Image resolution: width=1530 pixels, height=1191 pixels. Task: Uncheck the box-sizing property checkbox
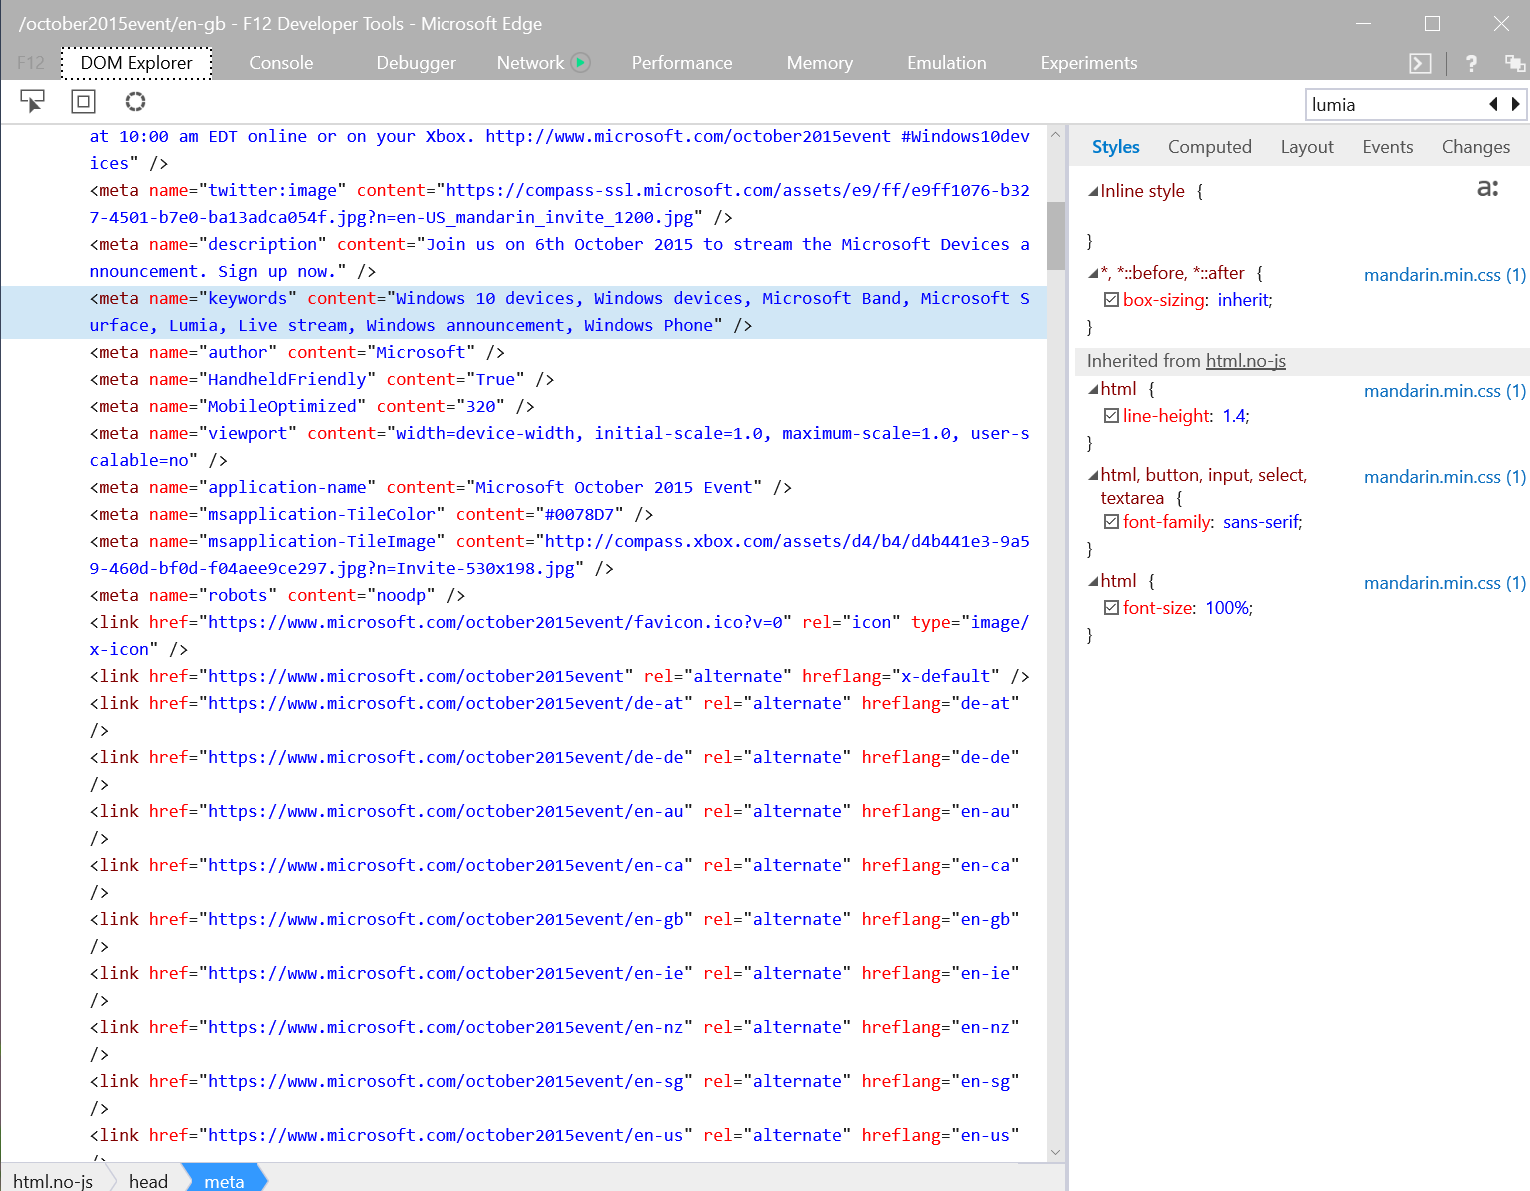pos(1111,300)
